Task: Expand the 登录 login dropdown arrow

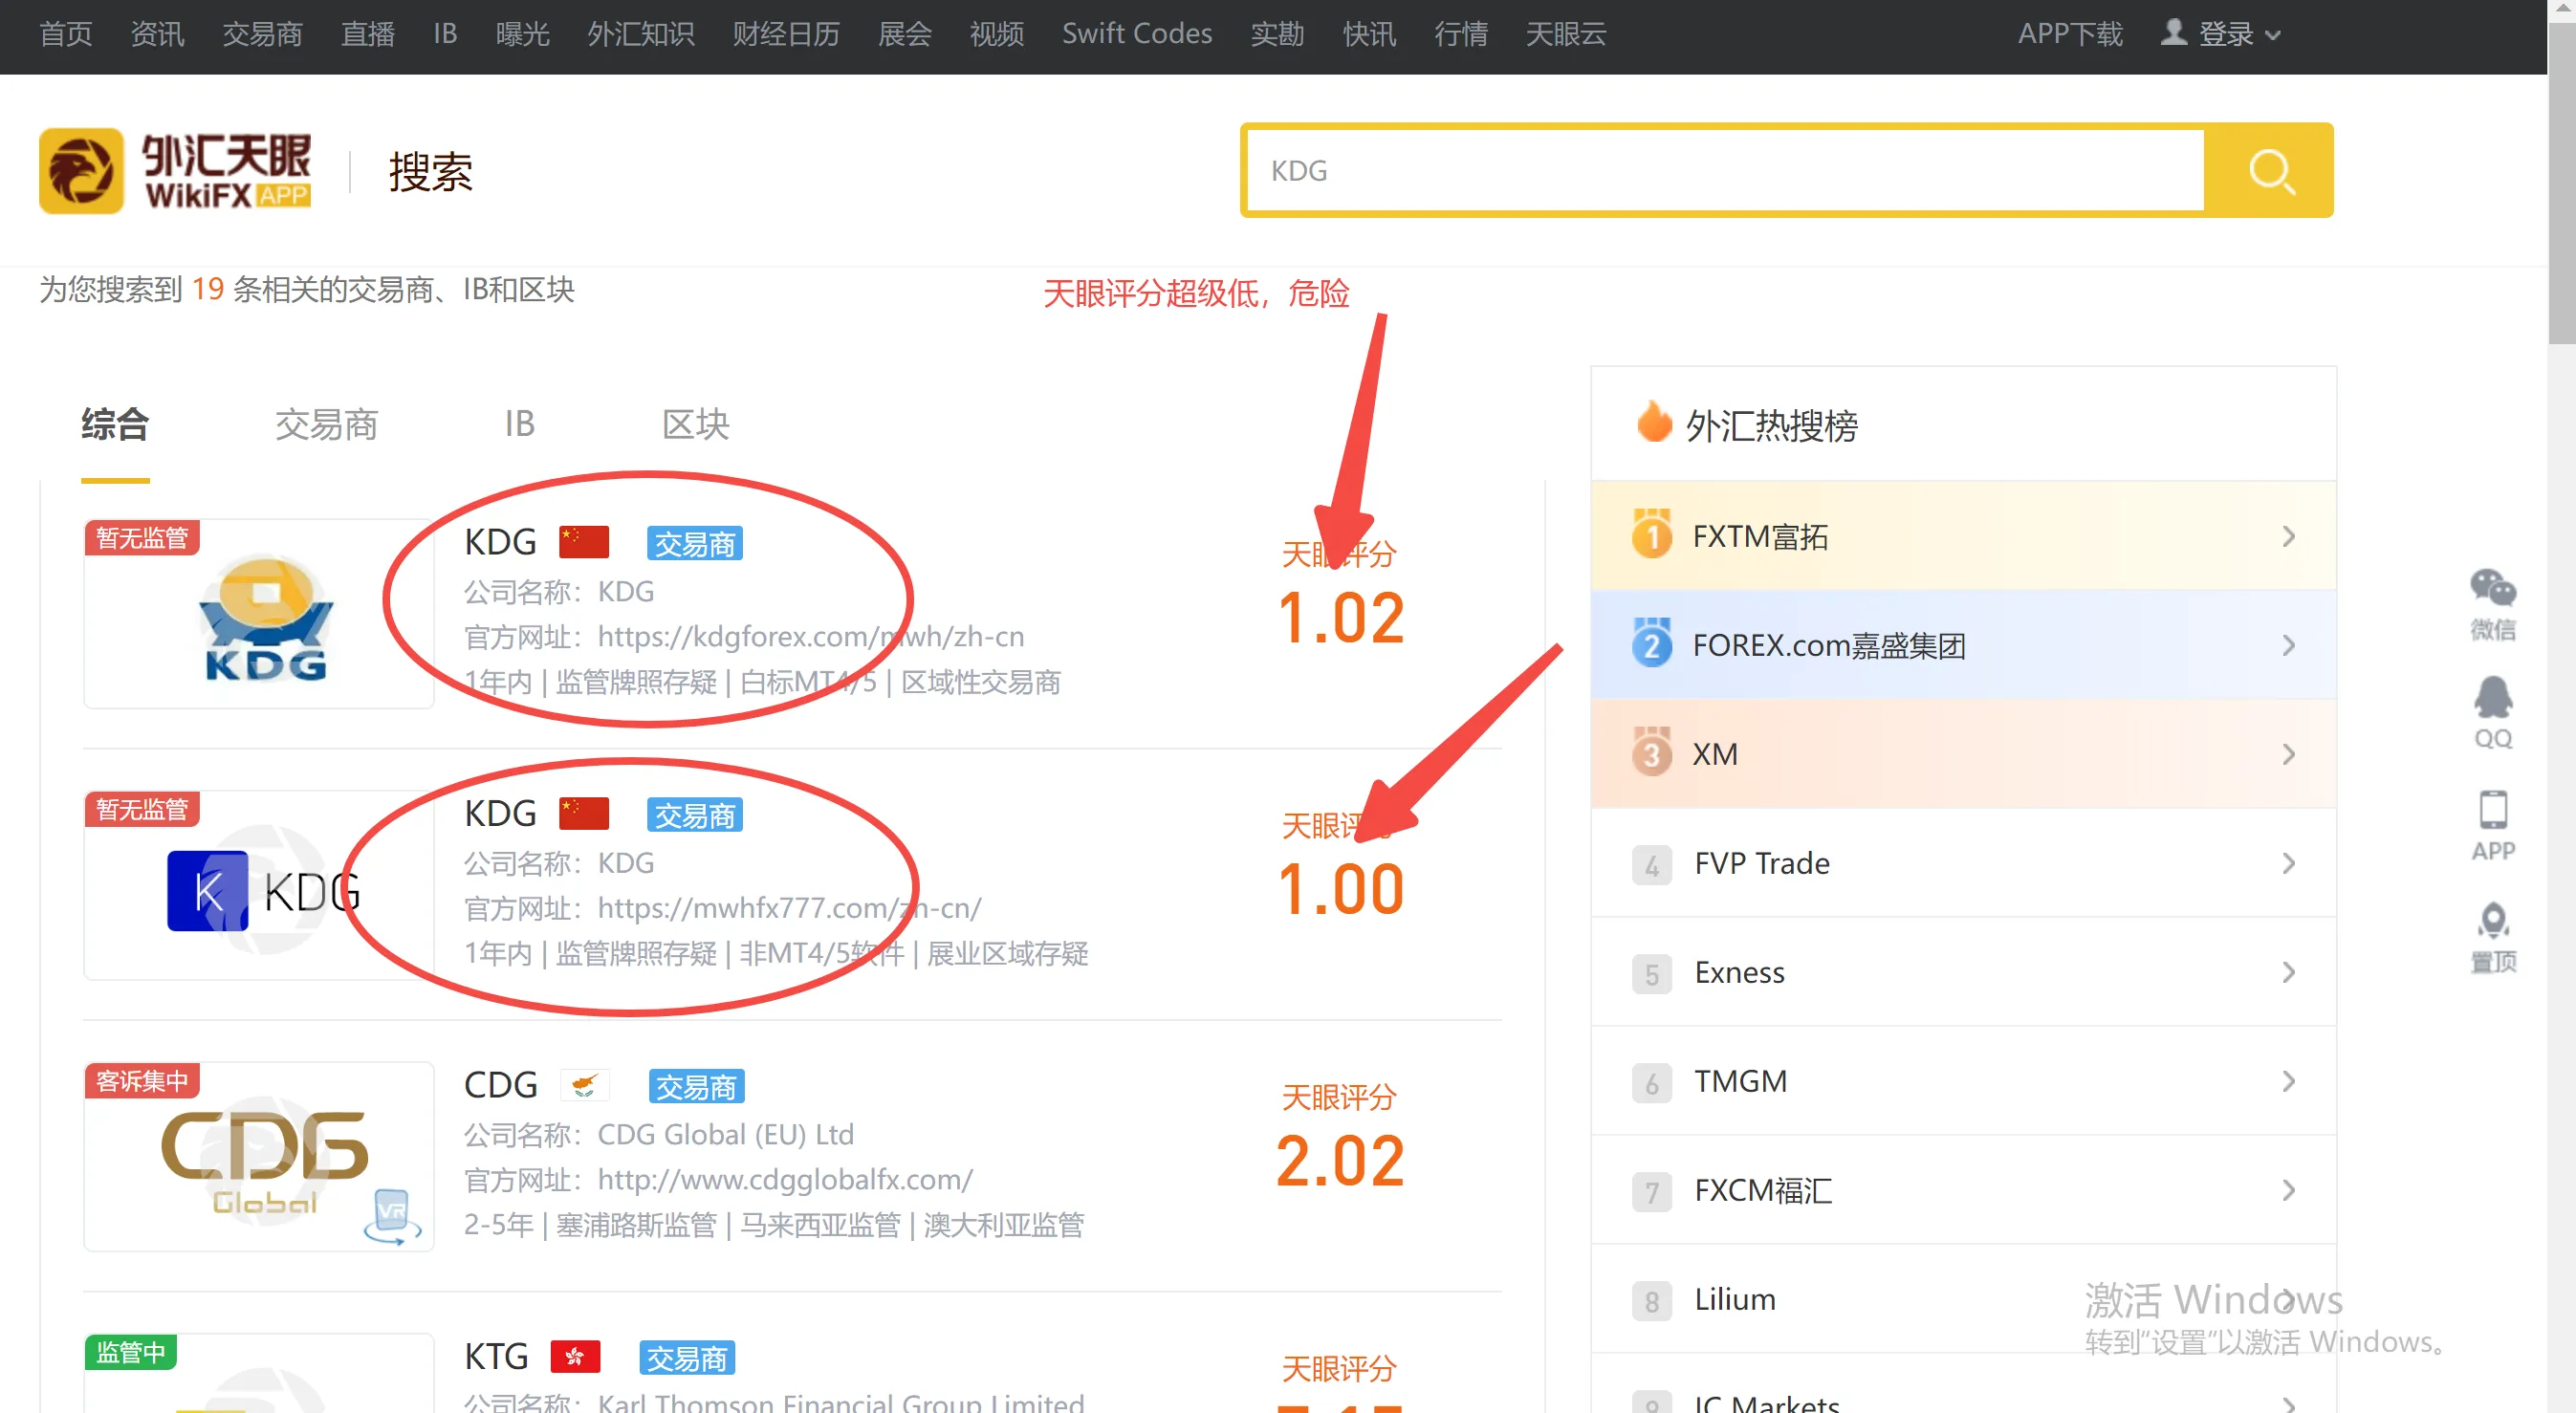Action: [2273, 35]
